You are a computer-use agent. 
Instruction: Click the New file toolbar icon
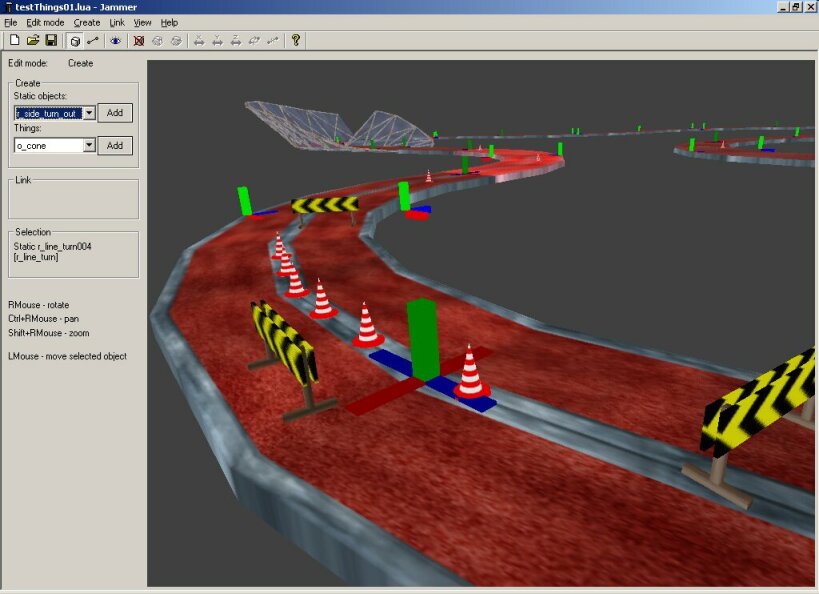pyautogui.click(x=15, y=41)
